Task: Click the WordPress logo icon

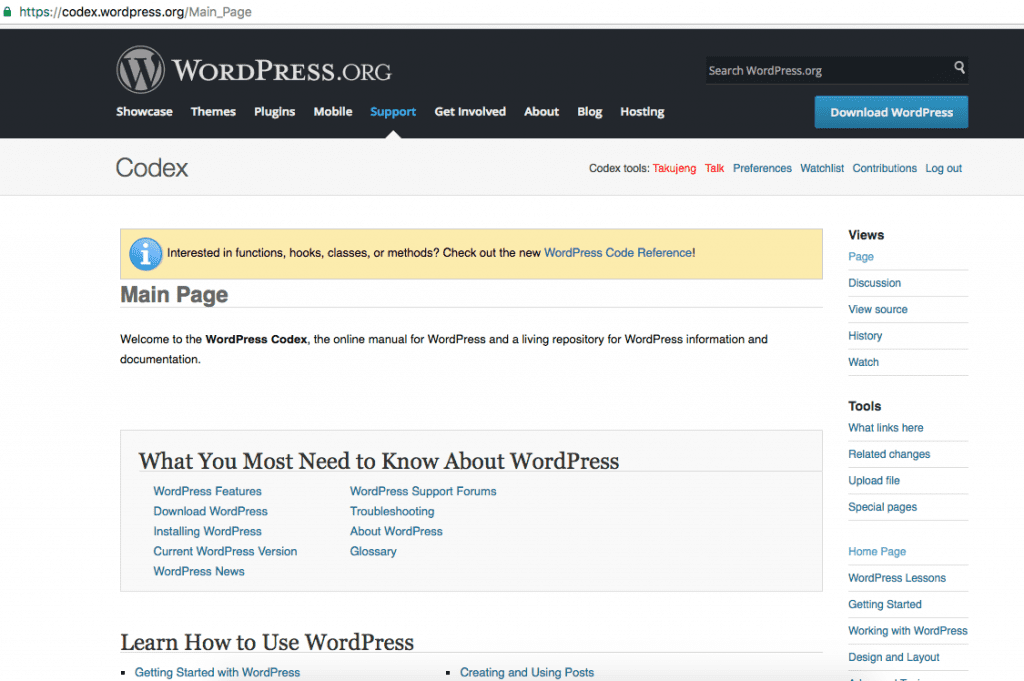Action: pyautogui.click(x=140, y=70)
